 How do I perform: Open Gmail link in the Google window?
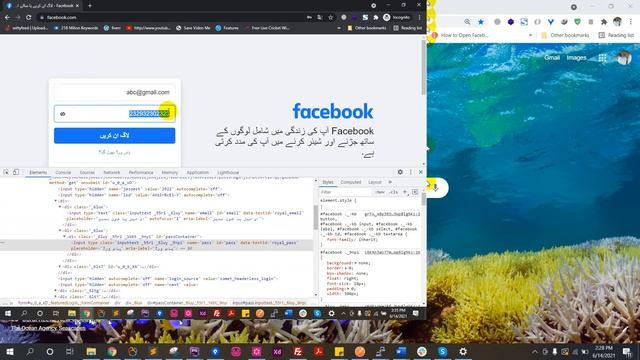pyautogui.click(x=552, y=58)
